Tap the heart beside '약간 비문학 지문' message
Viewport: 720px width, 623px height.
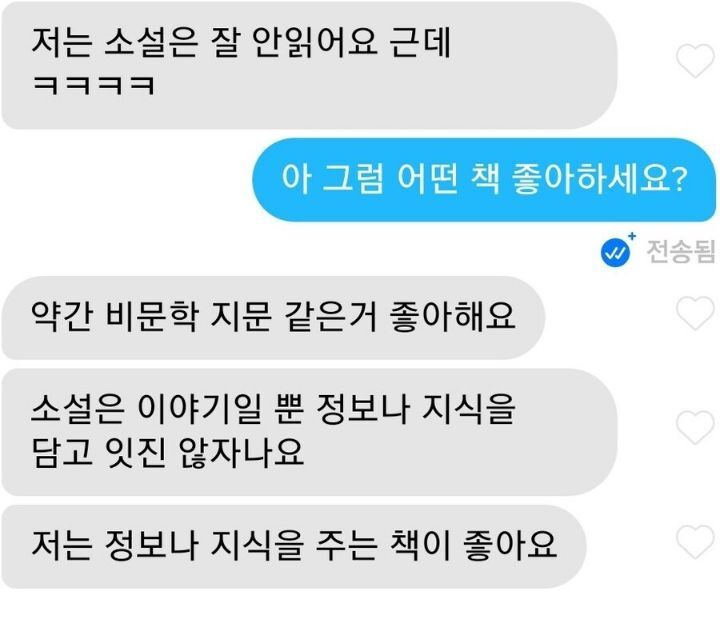pos(695,313)
